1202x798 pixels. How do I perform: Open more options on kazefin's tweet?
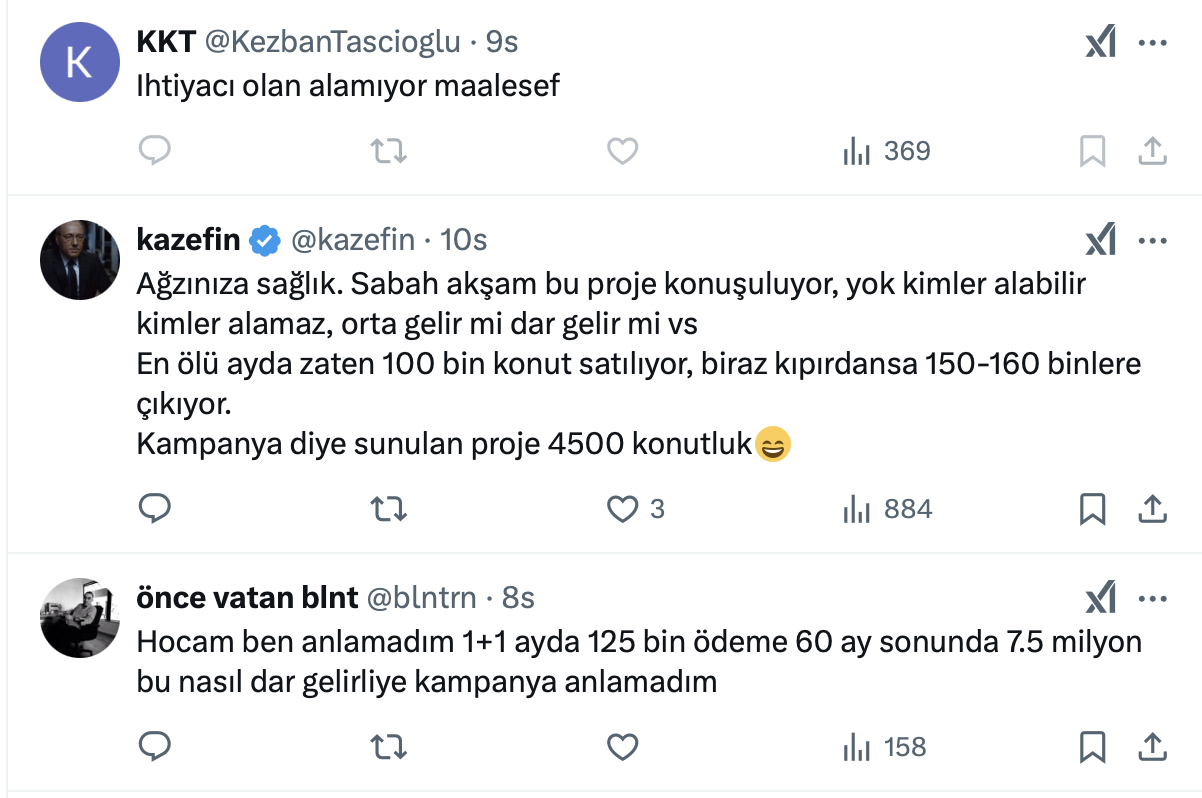[1153, 241]
